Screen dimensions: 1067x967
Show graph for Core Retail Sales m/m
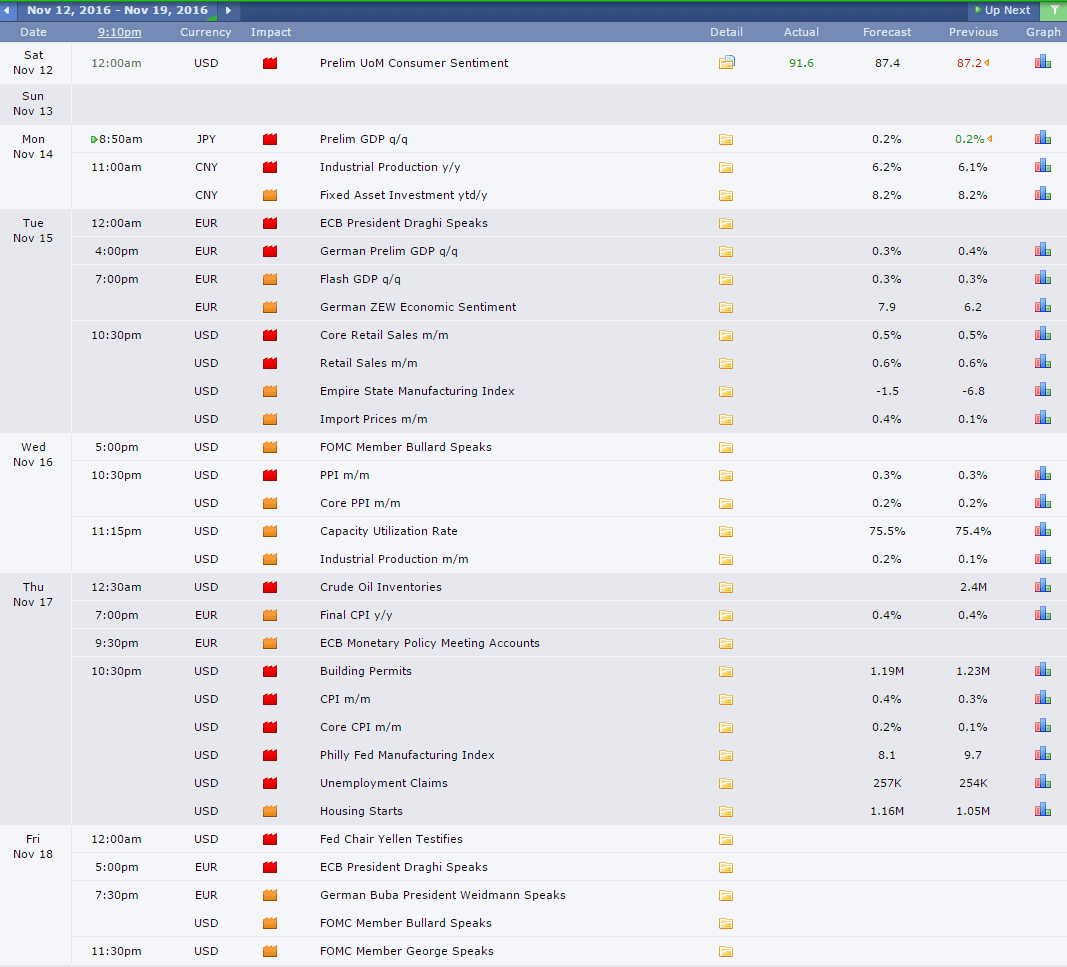(x=1043, y=334)
